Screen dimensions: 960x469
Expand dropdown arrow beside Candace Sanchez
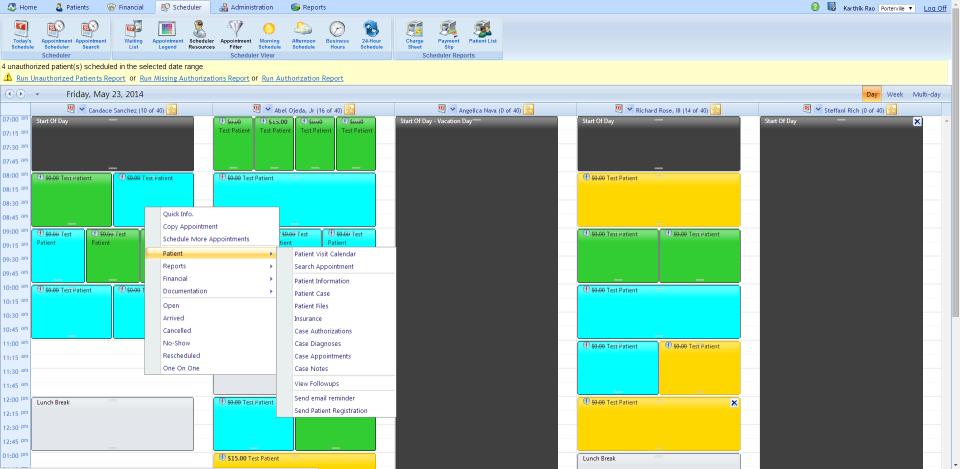(x=81, y=110)
